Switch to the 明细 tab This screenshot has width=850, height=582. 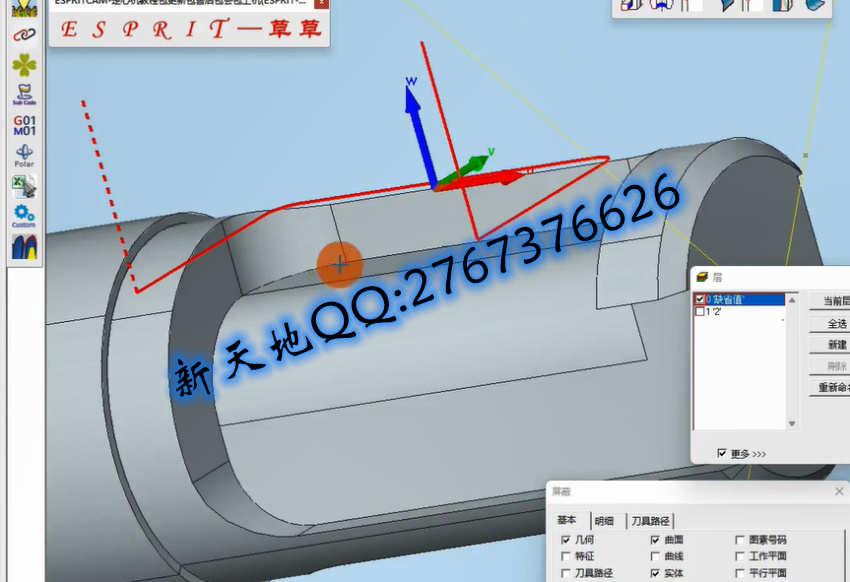click(604, 521)
